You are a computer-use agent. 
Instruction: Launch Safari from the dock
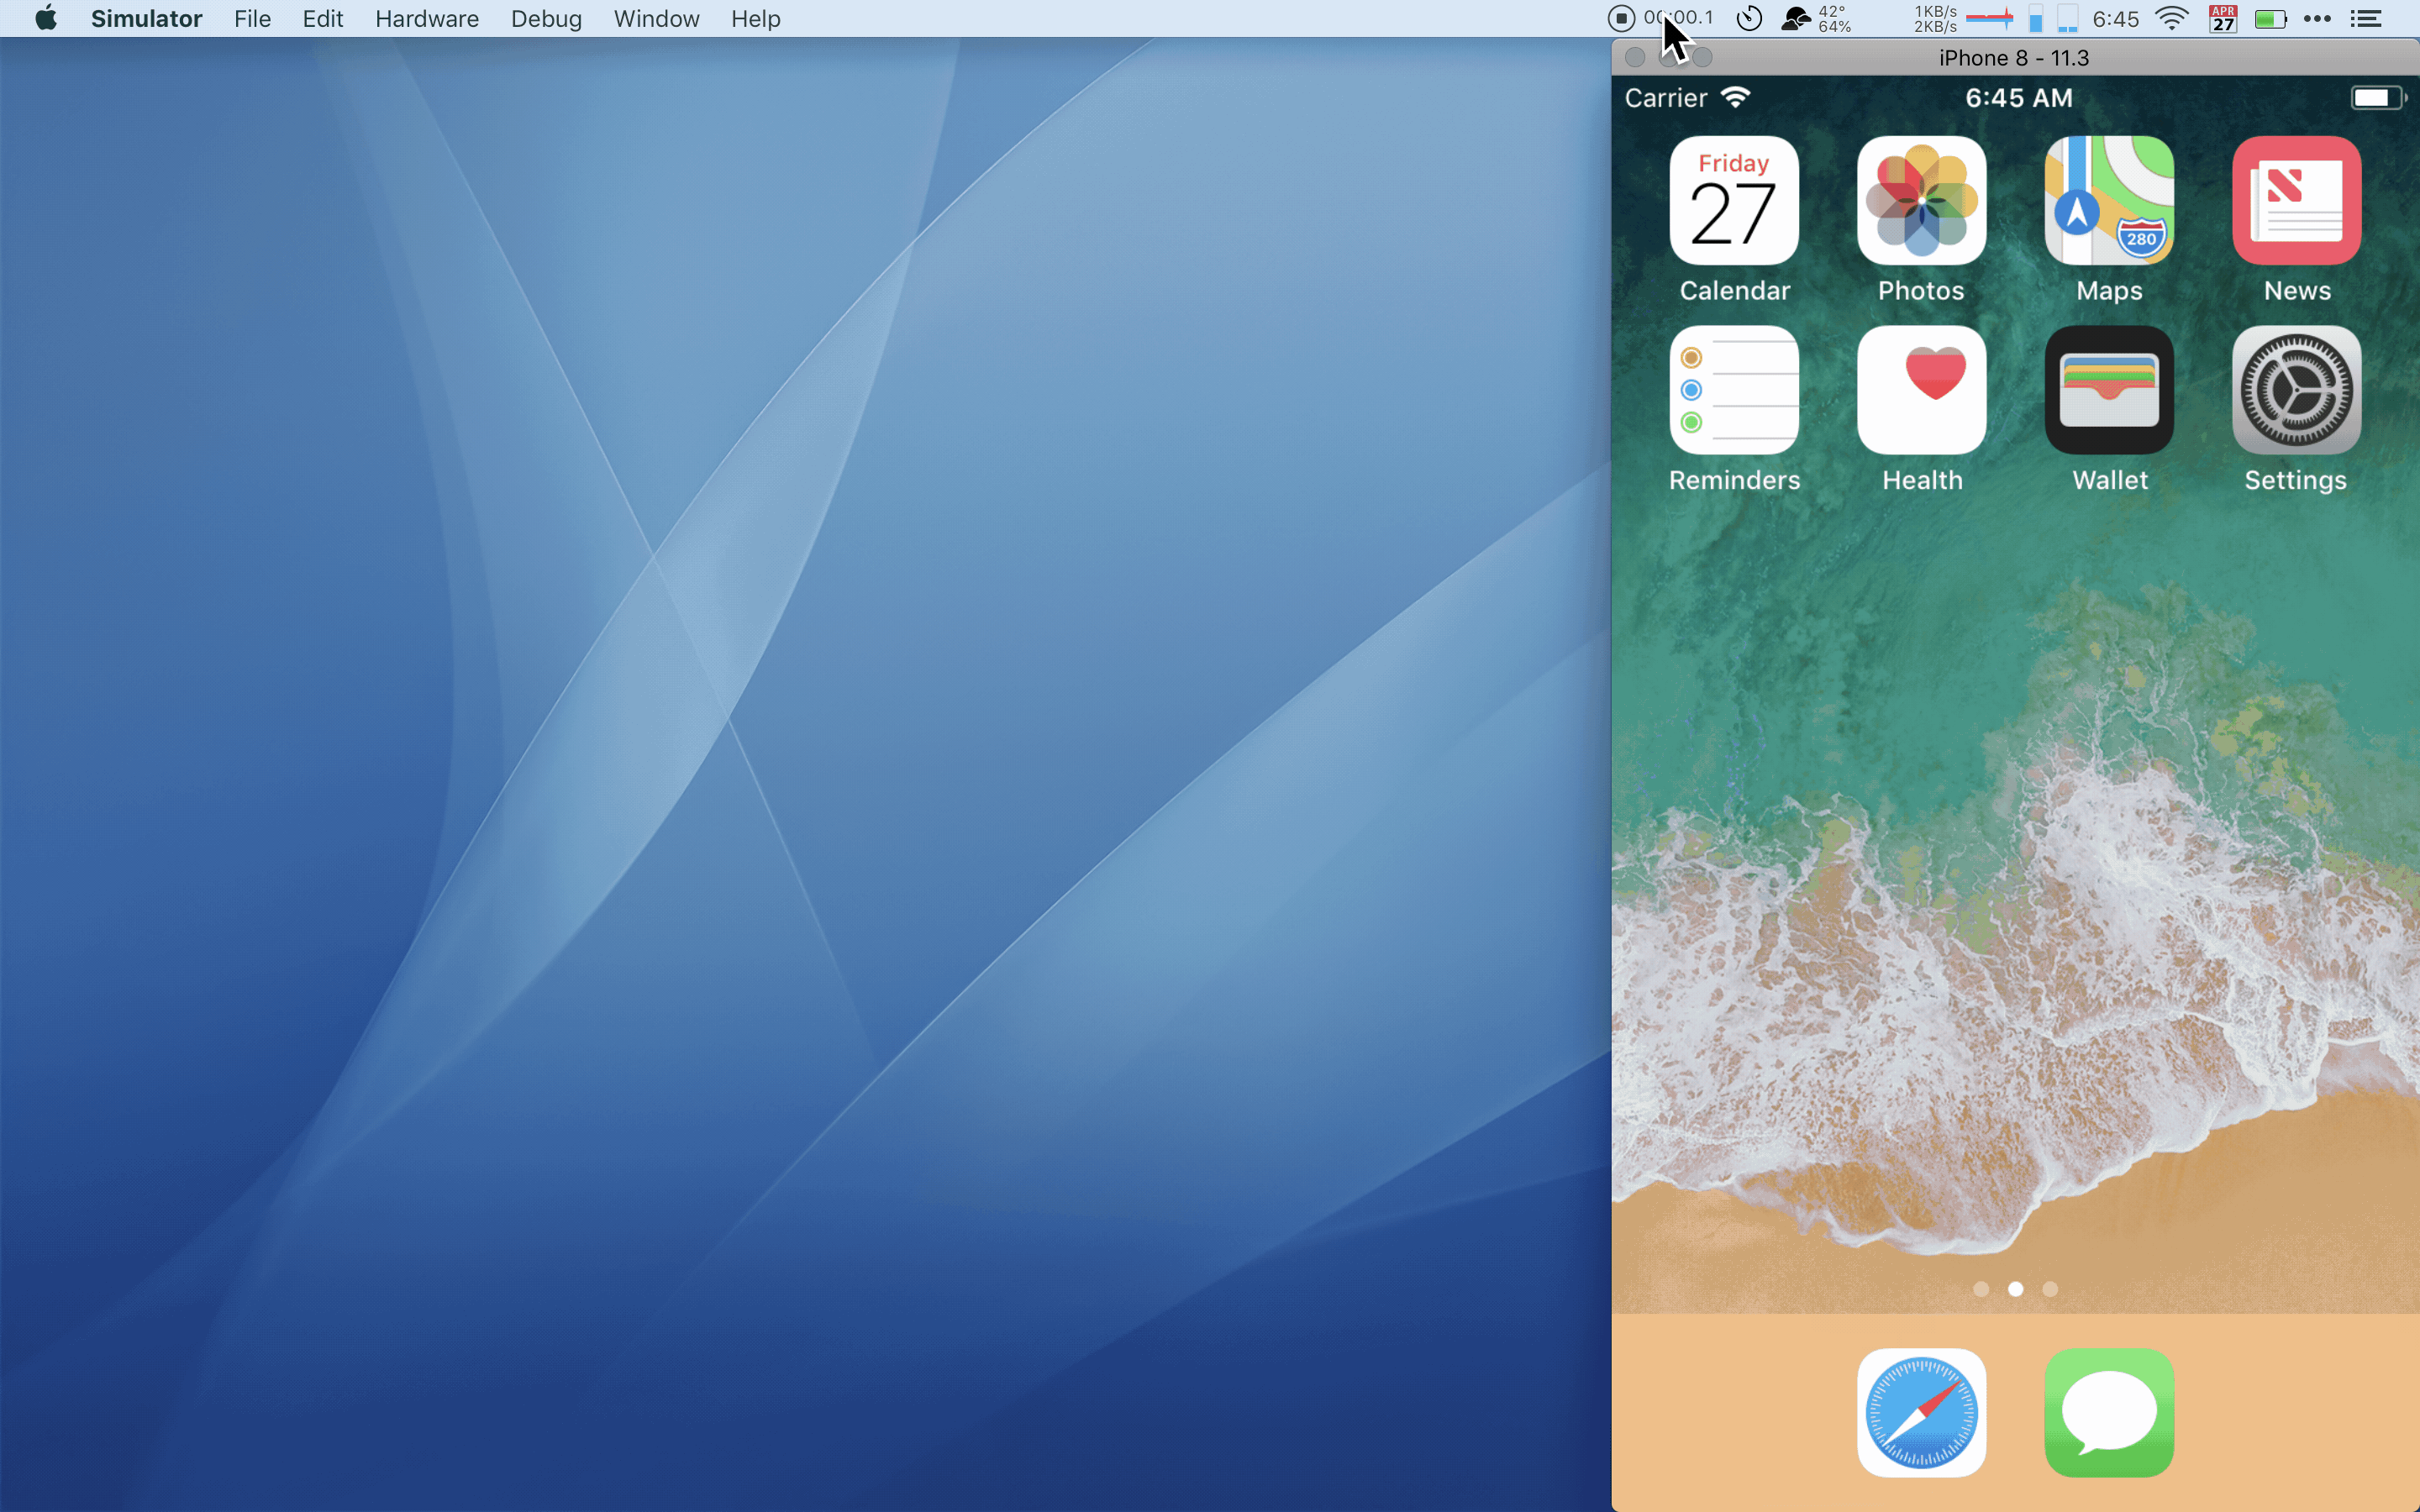click(x=1921, y=1412)
